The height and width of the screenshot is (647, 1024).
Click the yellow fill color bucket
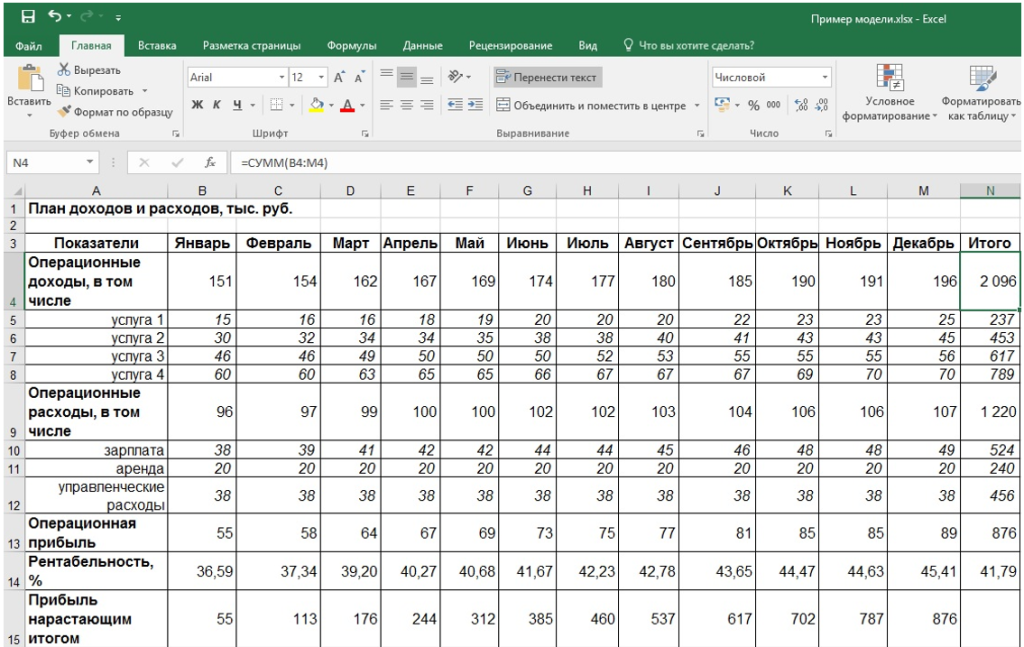(316, 105)
